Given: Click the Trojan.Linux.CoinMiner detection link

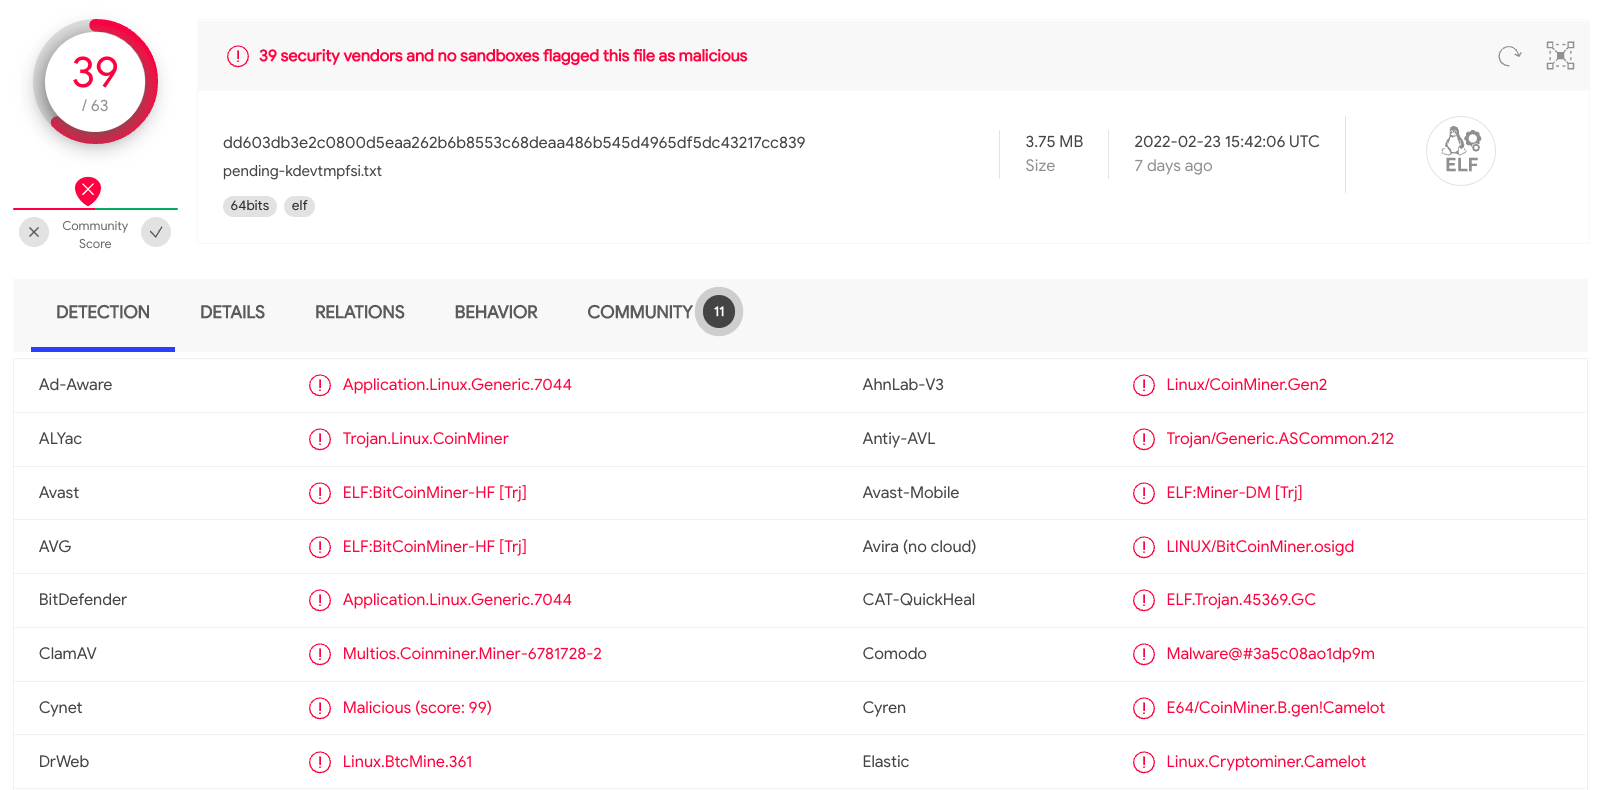Looking at the screenshot, I should point(425,439).
